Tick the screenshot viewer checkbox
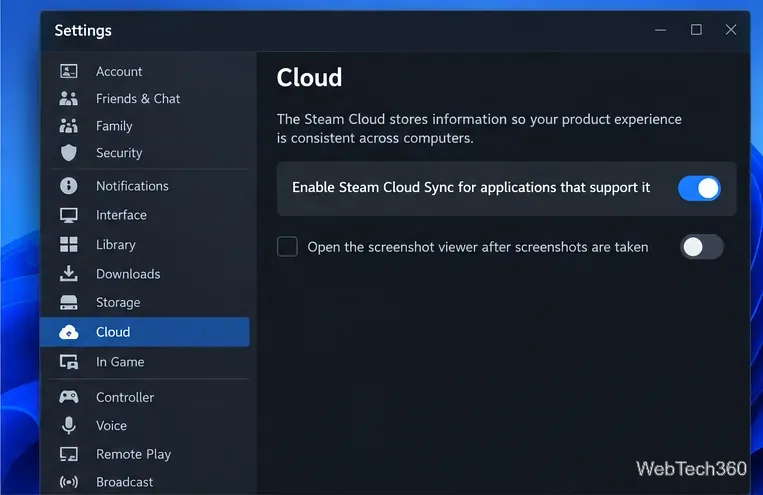 (287, 246)
